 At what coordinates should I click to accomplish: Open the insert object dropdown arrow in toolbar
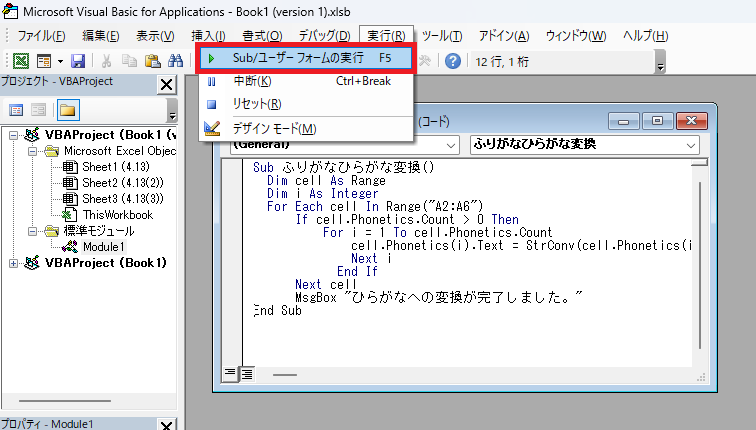click(58, 61)
